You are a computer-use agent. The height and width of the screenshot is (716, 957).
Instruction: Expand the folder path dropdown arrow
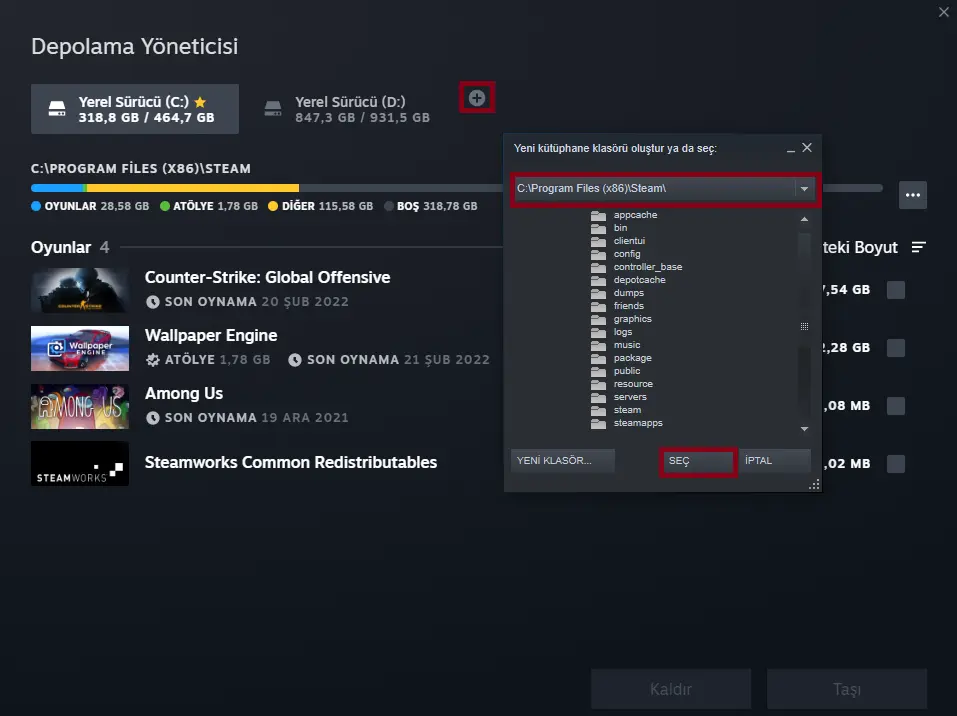(x=804, y=189)
